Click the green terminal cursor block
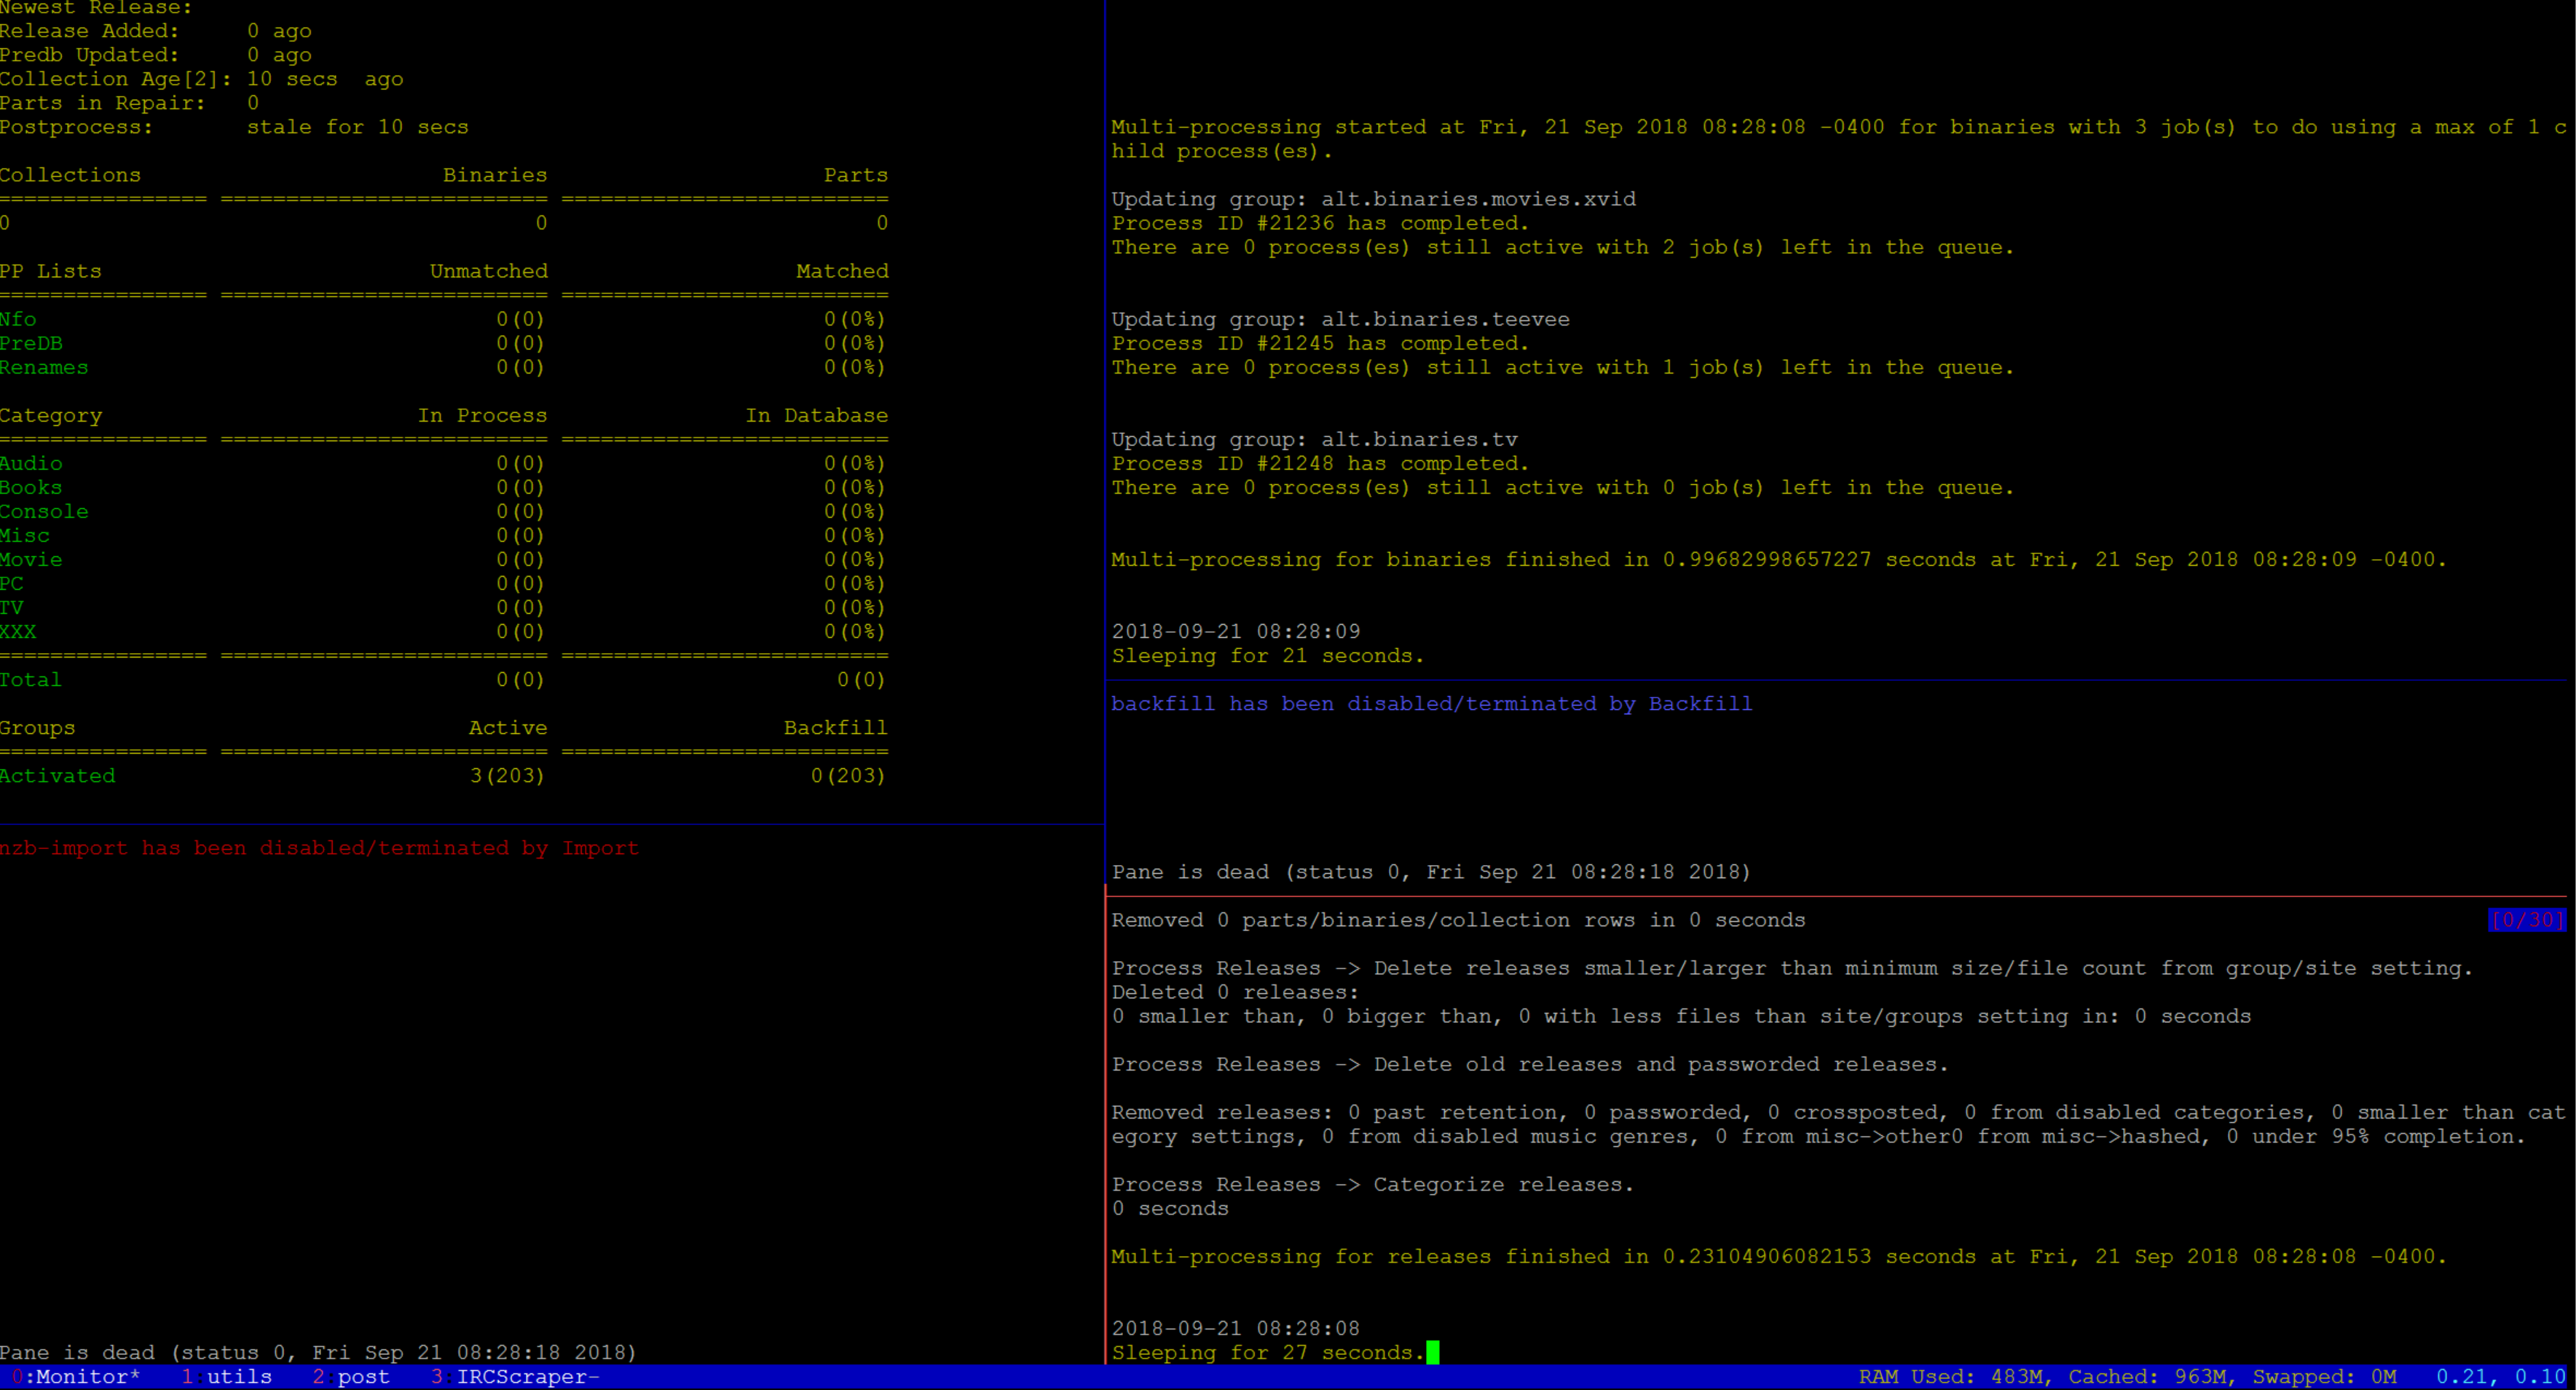Screen dimensions: 2576x1390 1434,1352
